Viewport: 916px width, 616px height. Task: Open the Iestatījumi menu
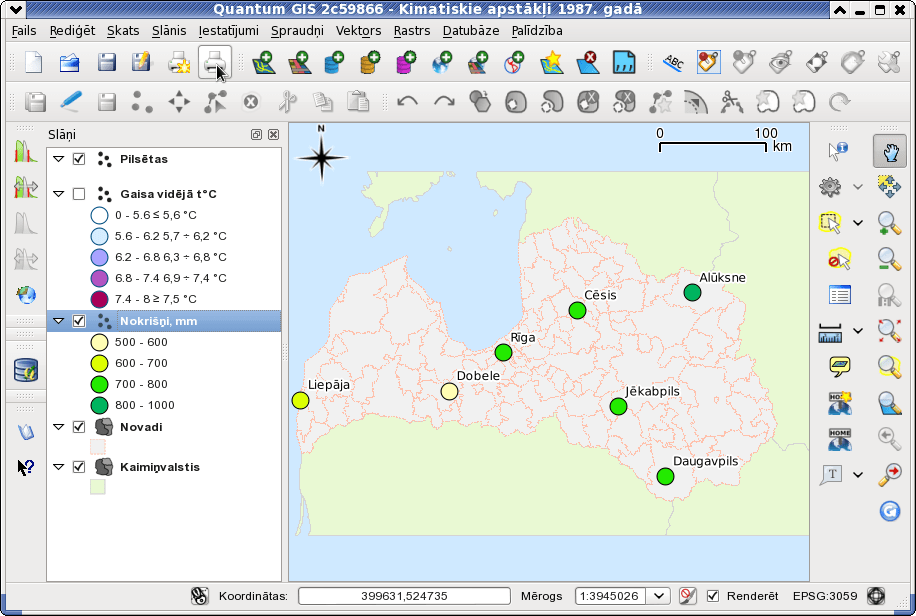pyautogui.click(x=228, y=30)
